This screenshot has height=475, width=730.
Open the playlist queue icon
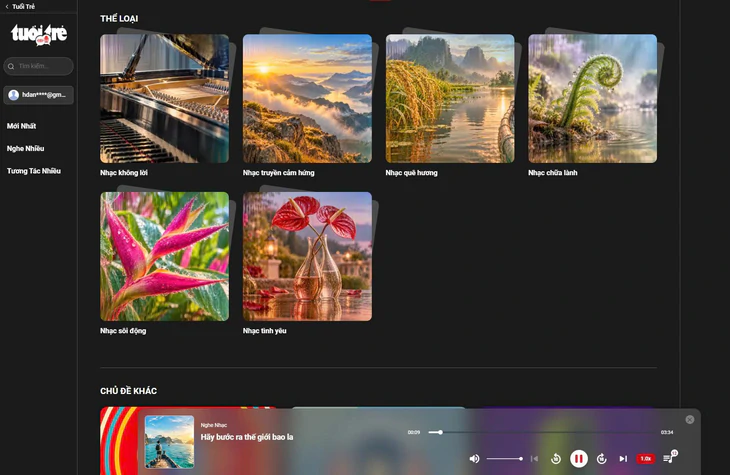pyautogui.click(x=669, y=457)
